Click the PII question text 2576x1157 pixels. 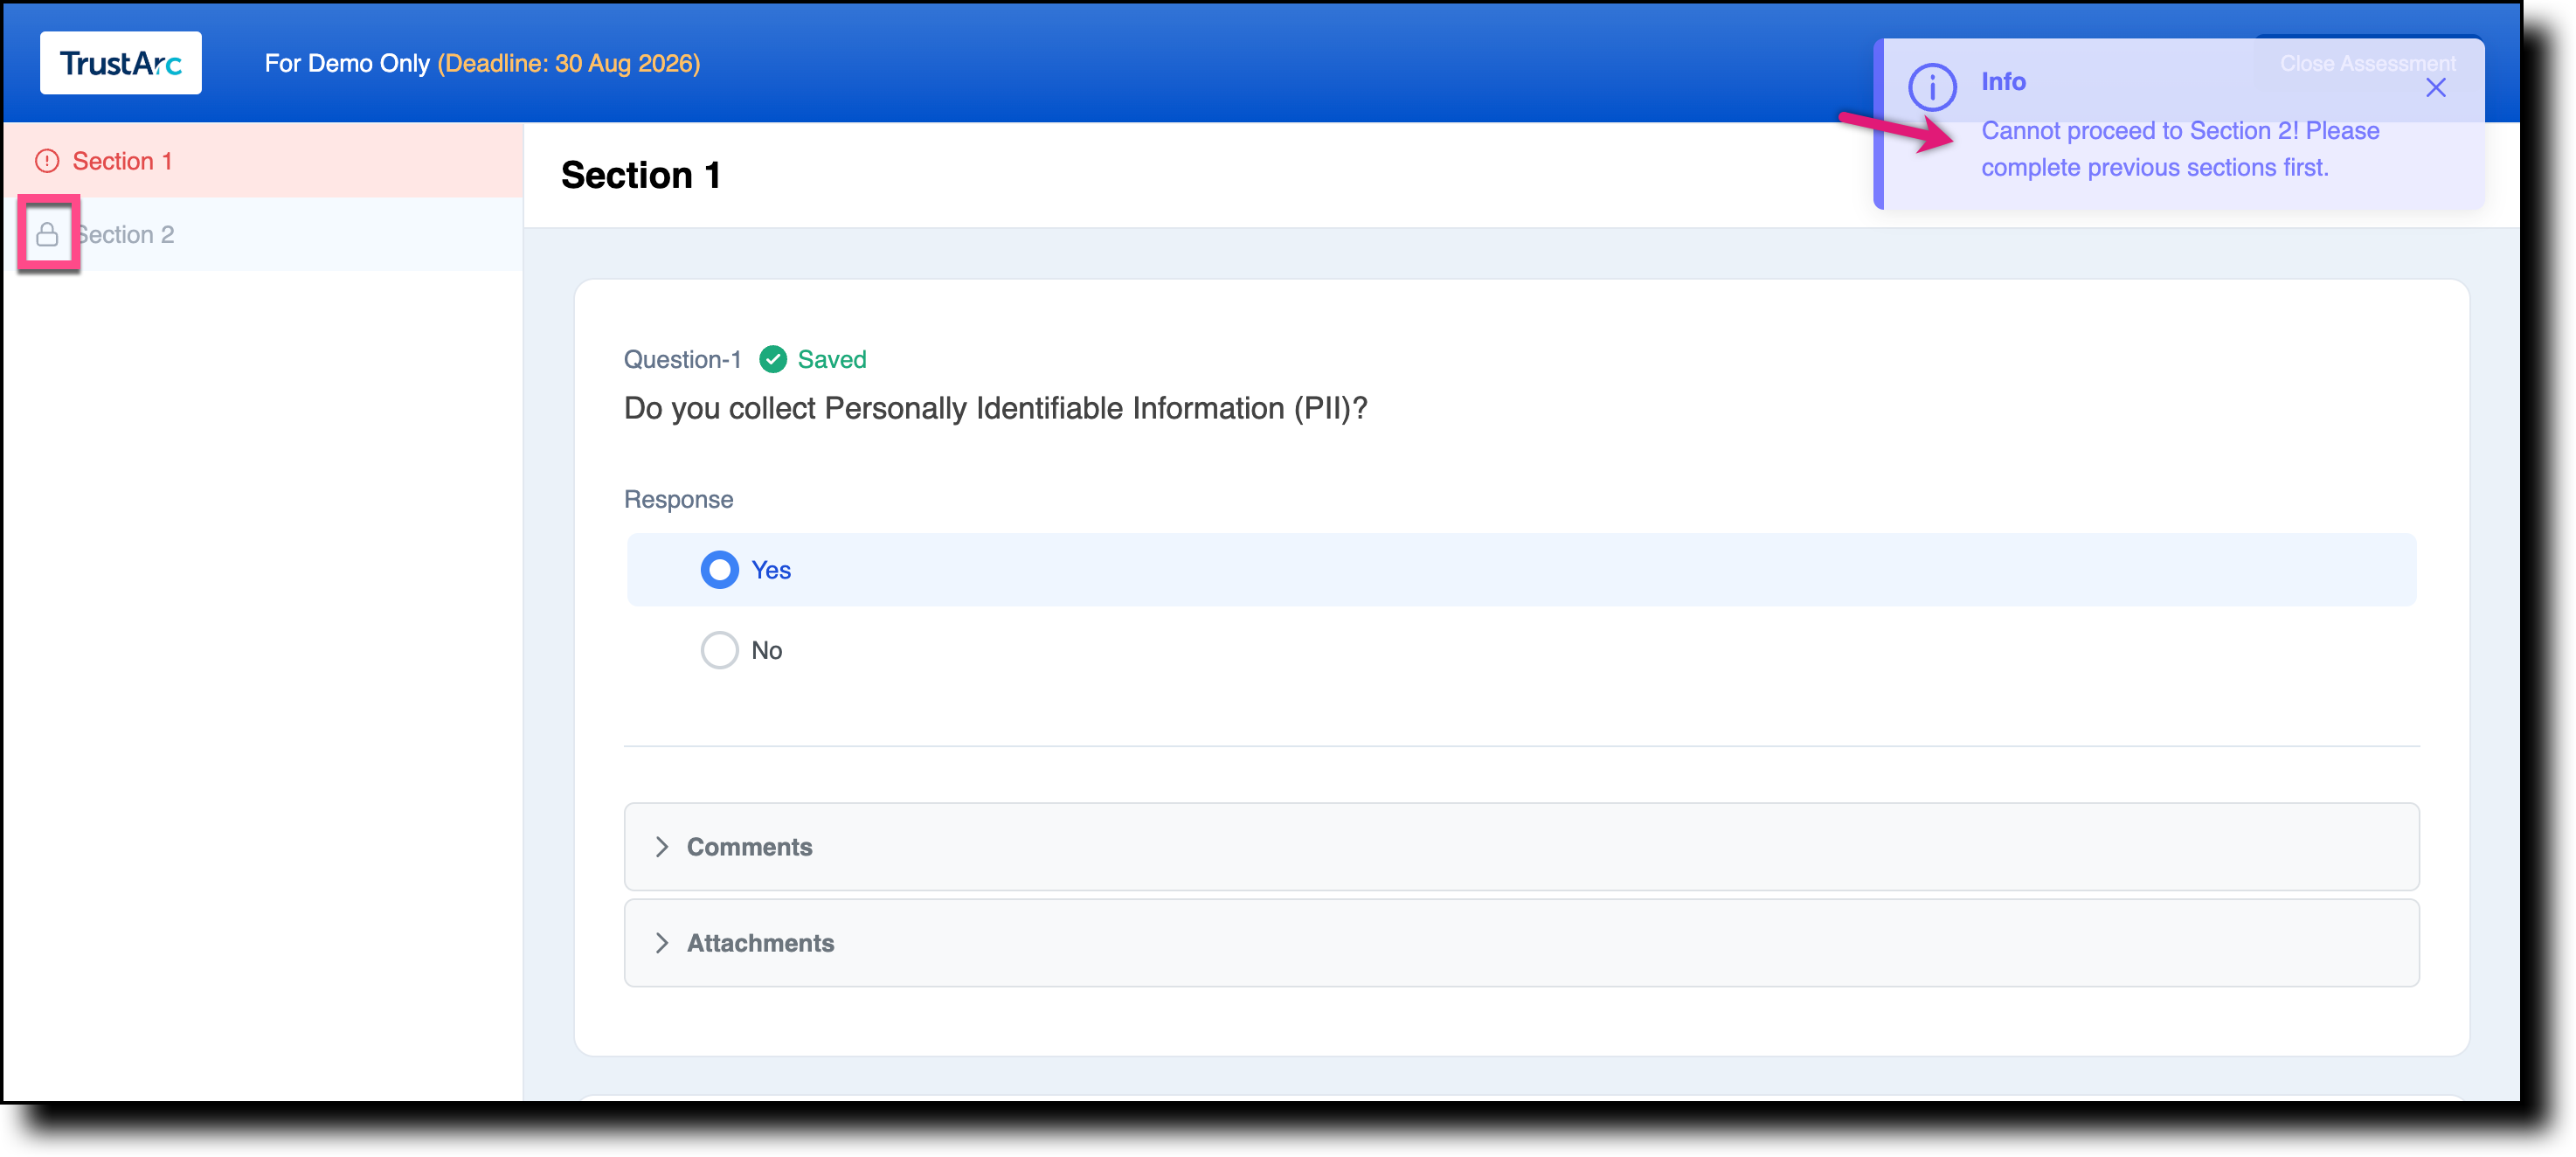click(x=995, y=408)
